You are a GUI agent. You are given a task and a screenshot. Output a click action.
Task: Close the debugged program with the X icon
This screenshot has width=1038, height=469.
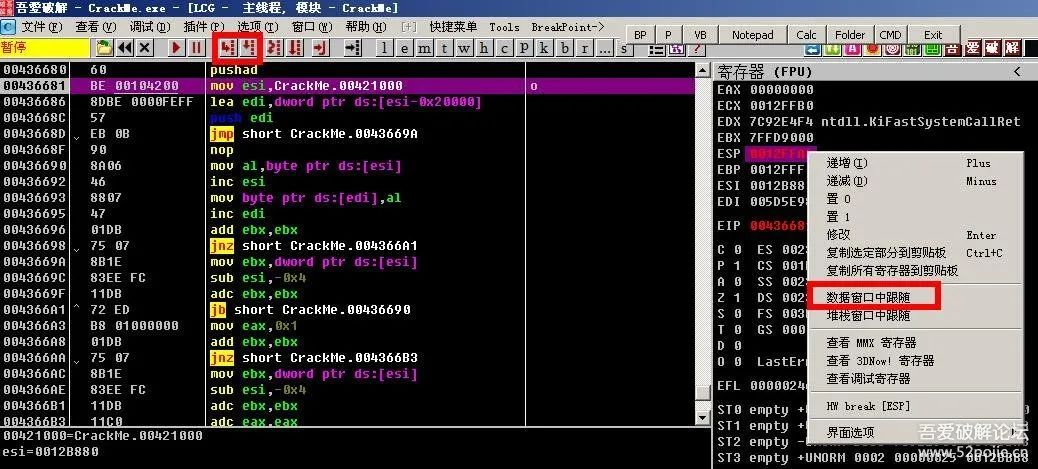pos(145,48)
